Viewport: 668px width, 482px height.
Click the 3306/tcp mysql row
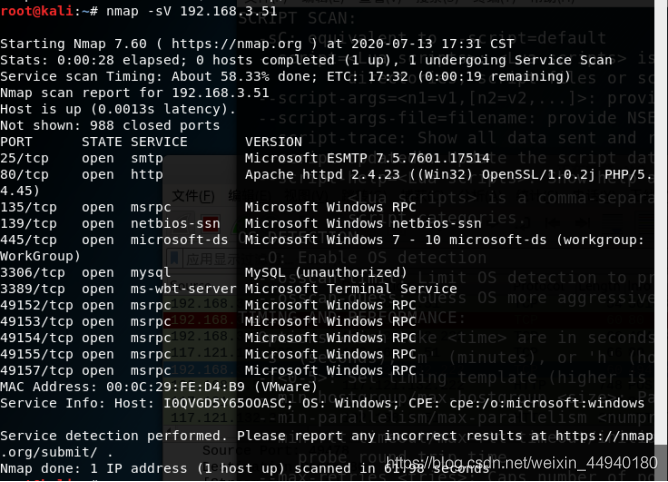pyautogui.click(x=204, y=272)
